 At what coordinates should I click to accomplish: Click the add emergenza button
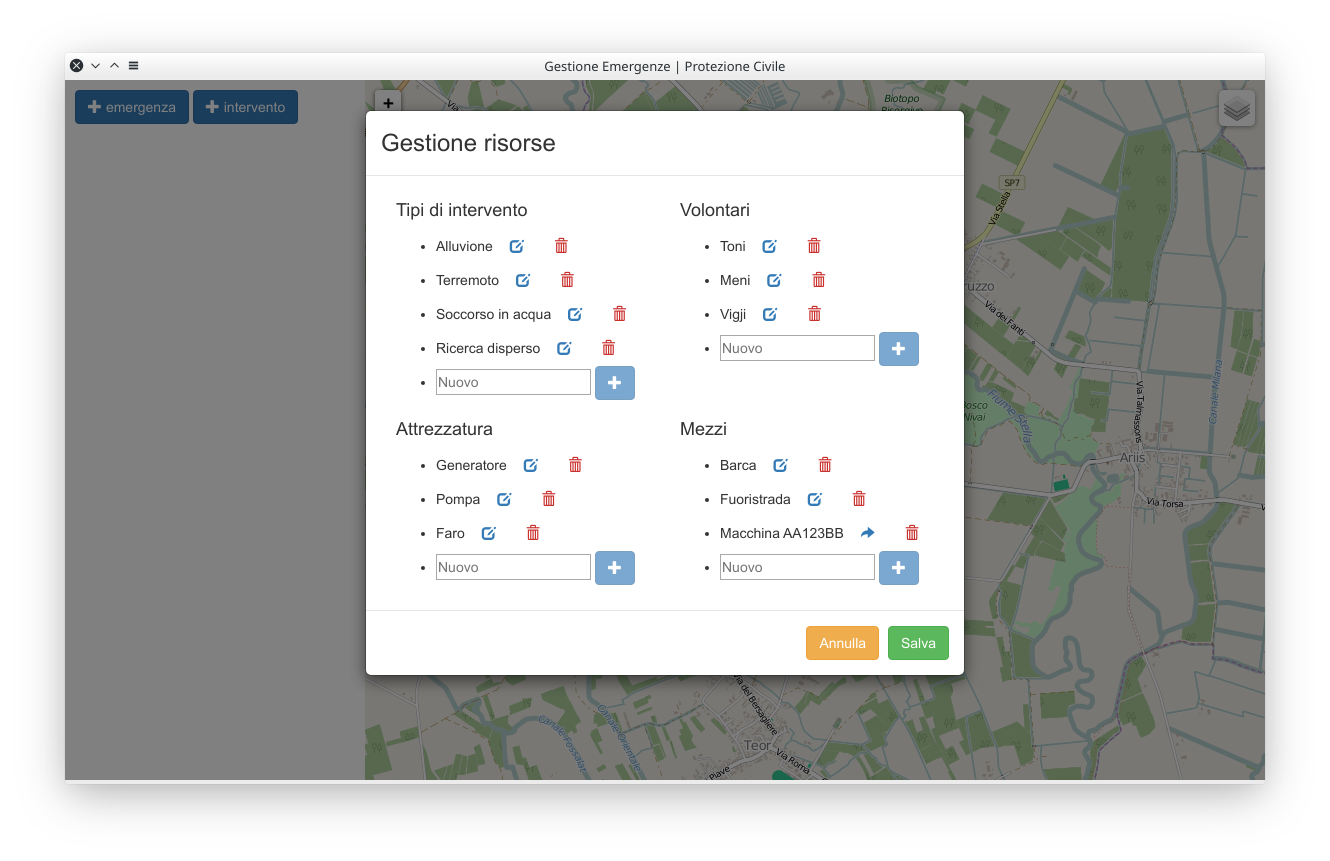pyautogui.click(x=132, y=107)
